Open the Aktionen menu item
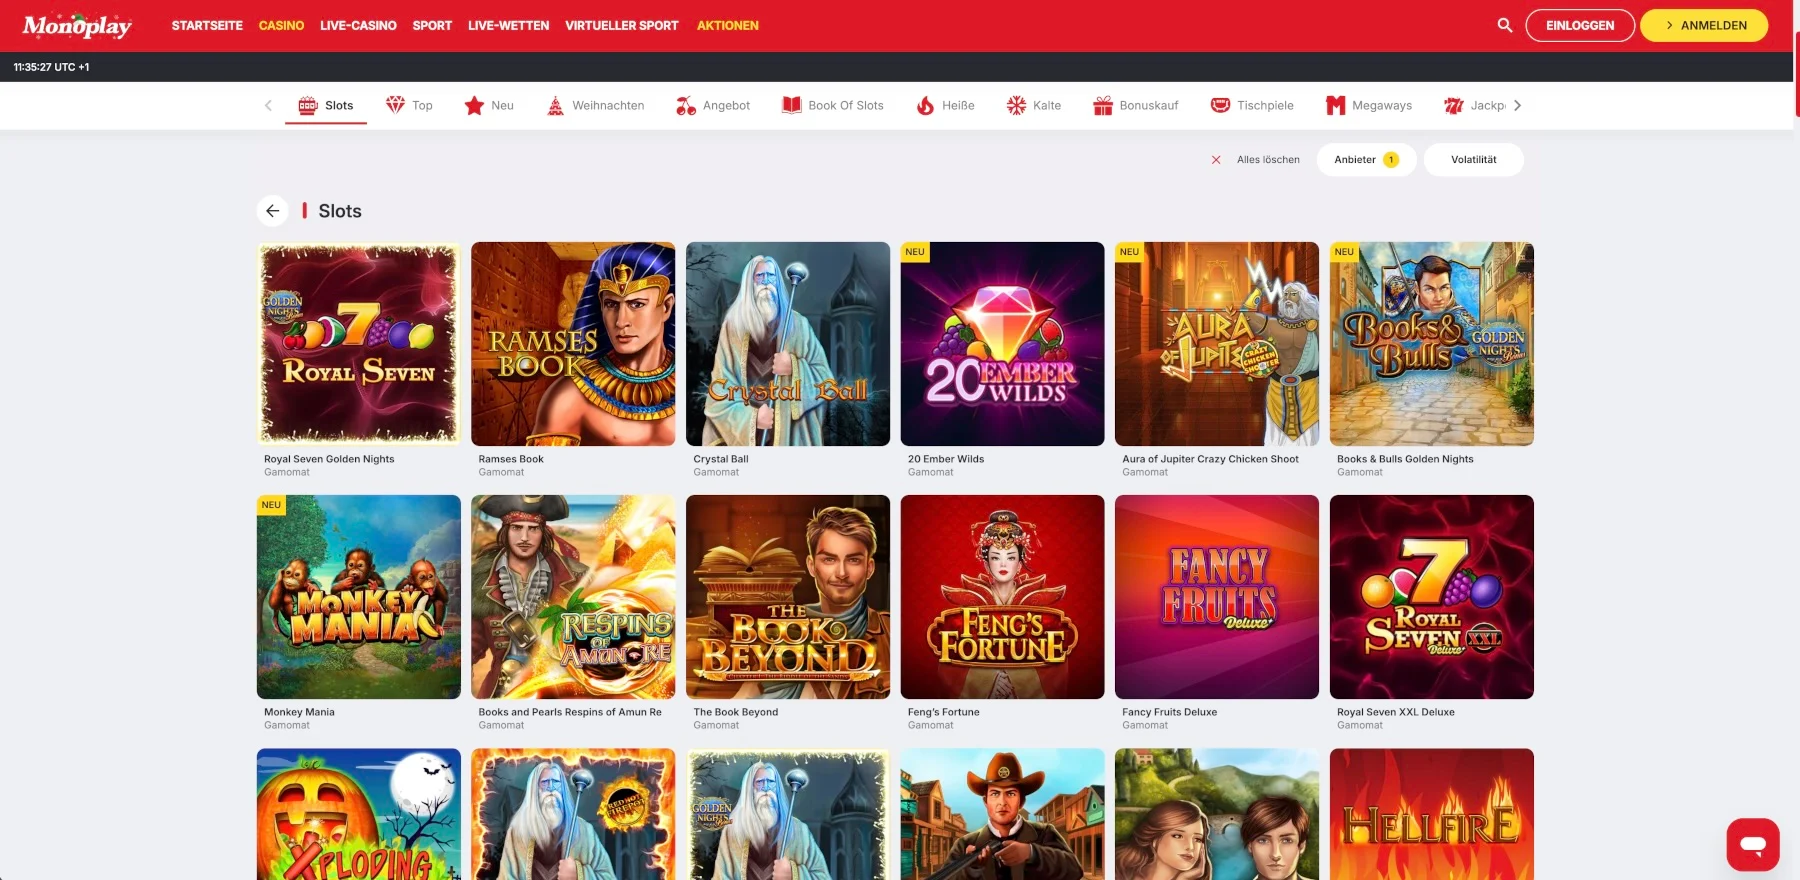1800x880 pixels. (727, 26)
